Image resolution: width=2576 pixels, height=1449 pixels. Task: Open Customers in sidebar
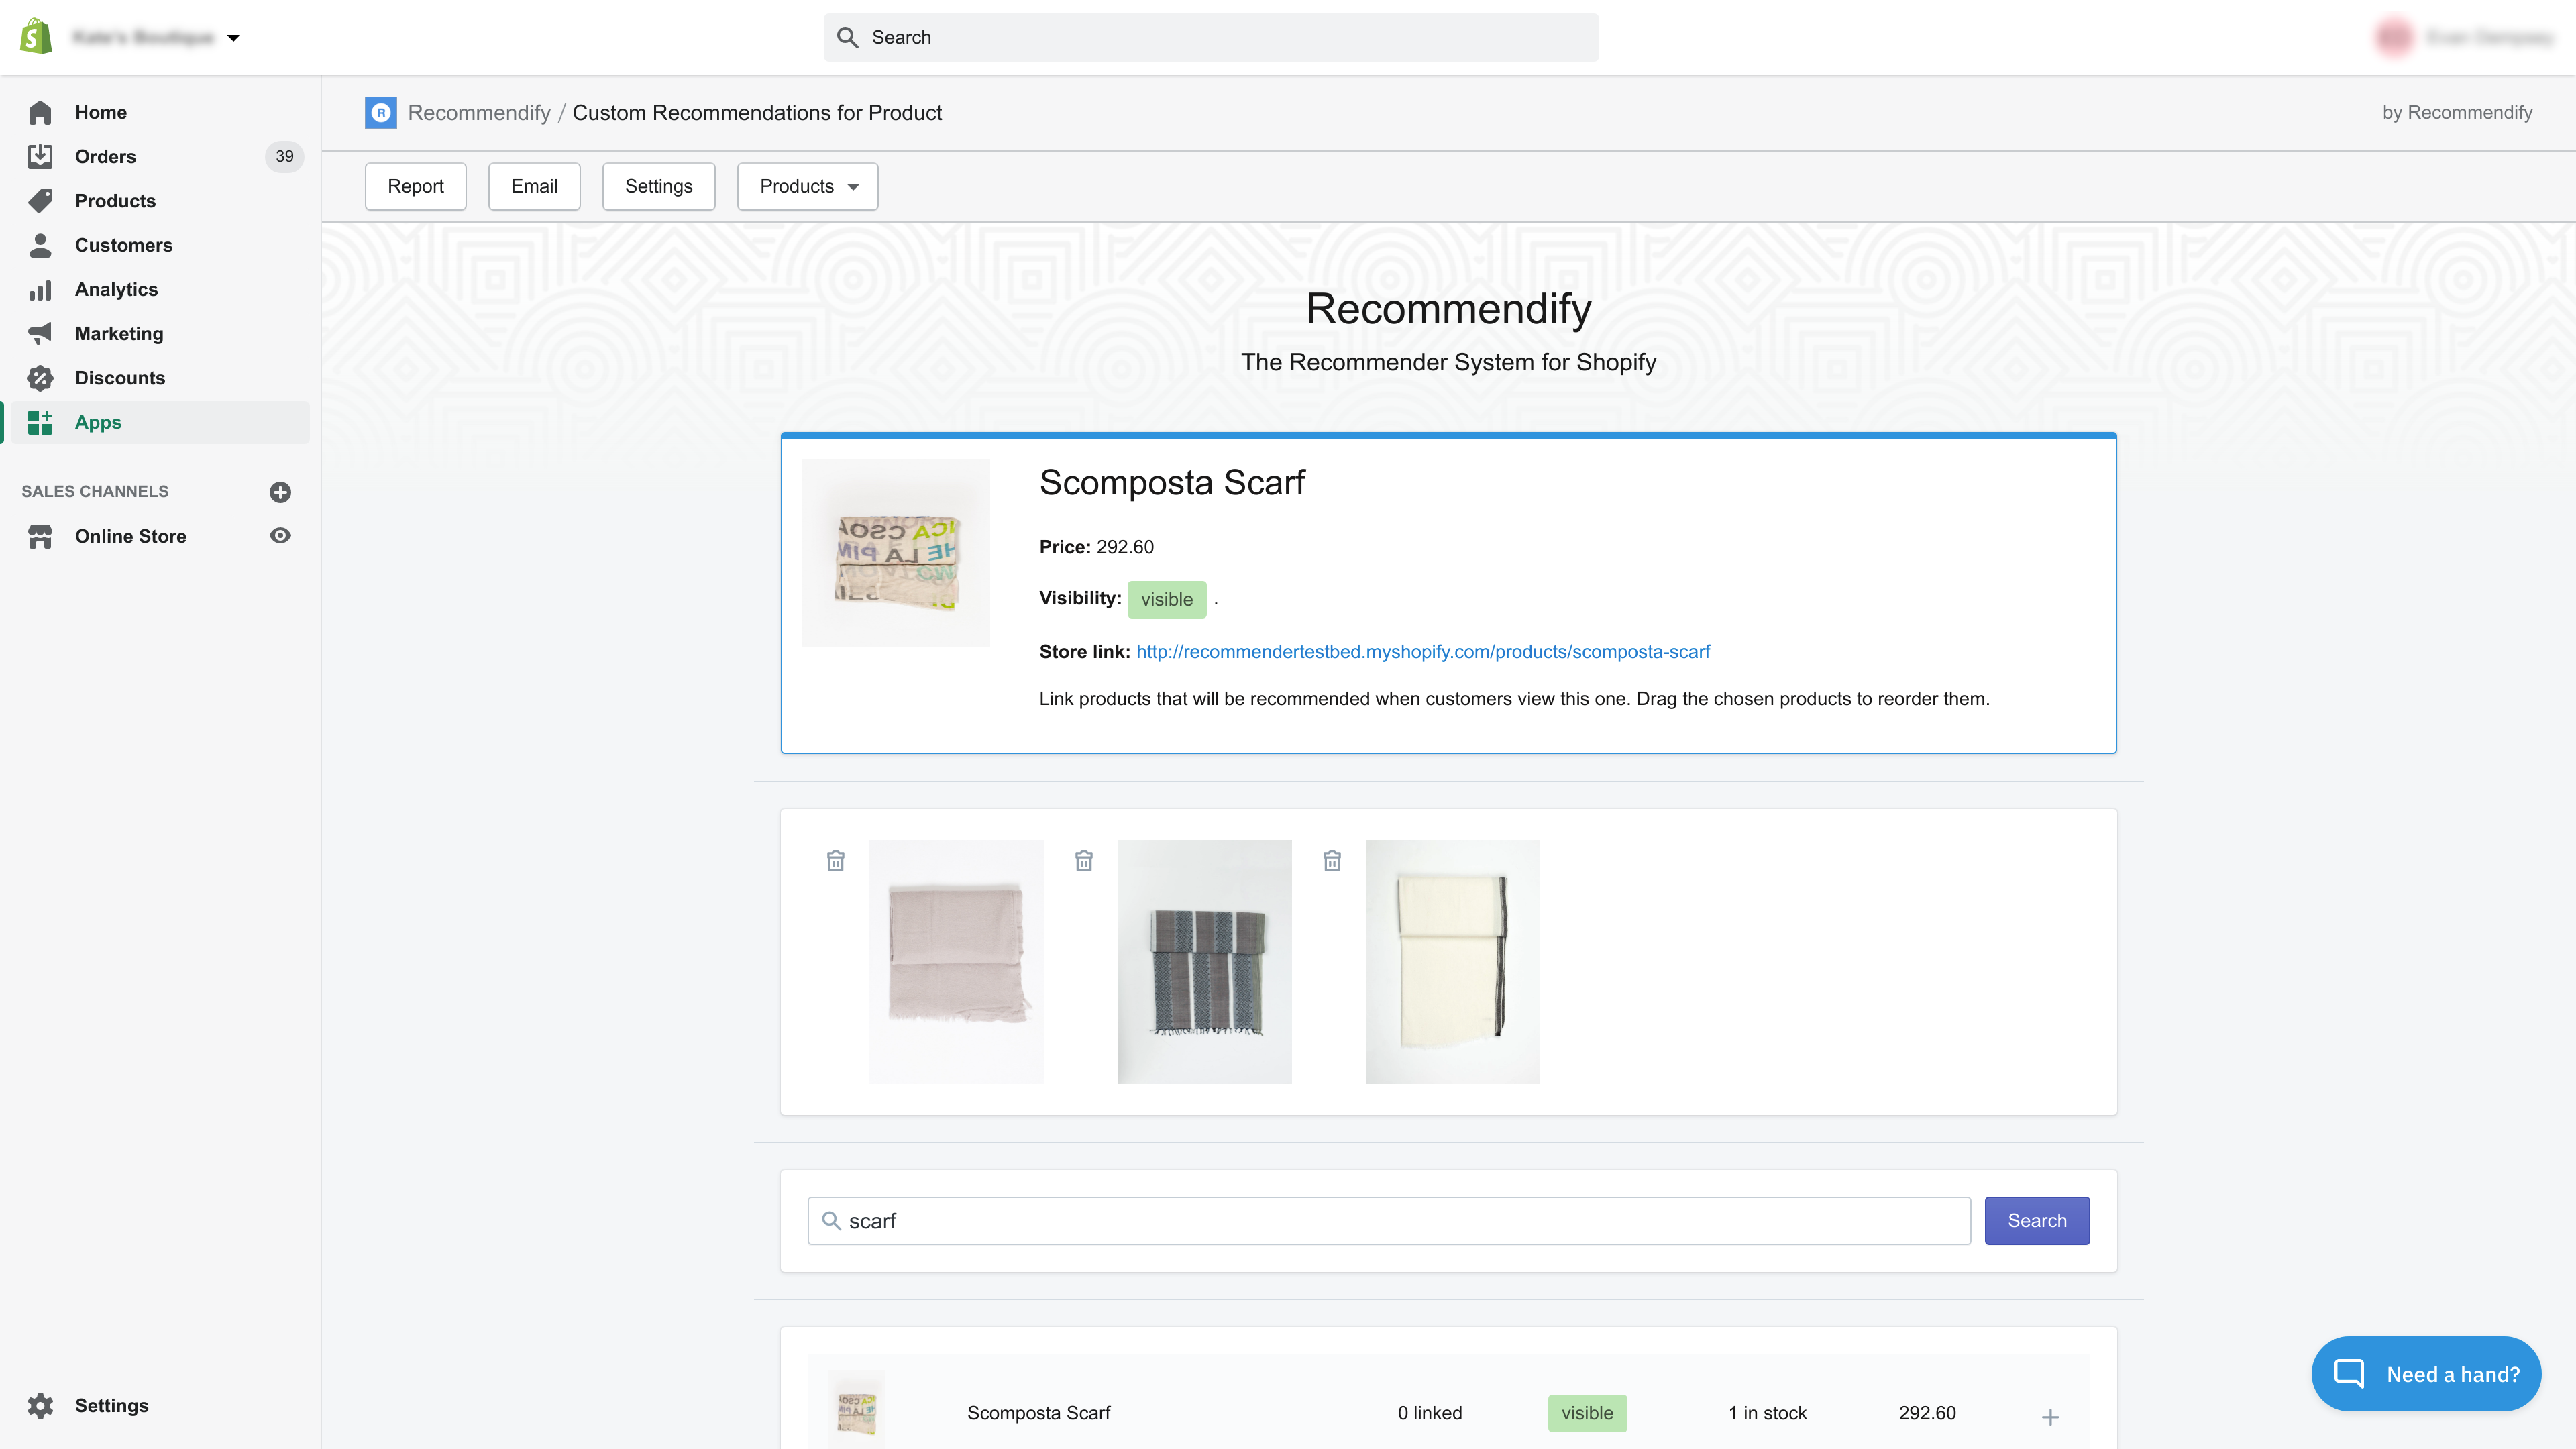123,245
